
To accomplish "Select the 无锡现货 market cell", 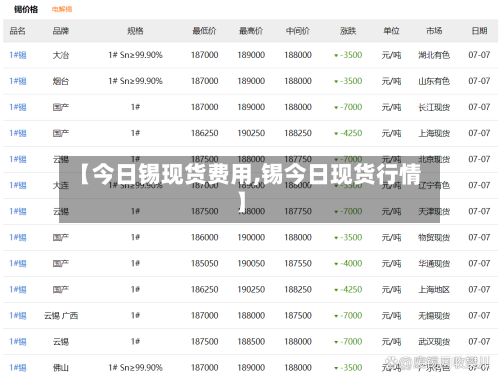I will point(434,315).
